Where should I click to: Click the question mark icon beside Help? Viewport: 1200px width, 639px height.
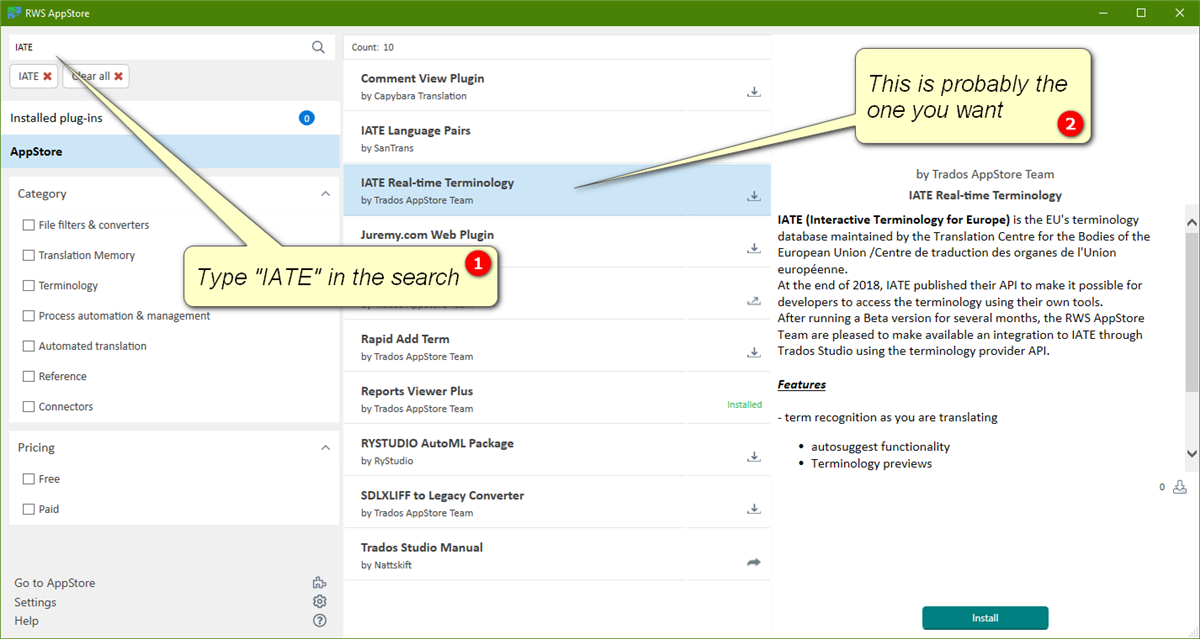tap(319, 620)
